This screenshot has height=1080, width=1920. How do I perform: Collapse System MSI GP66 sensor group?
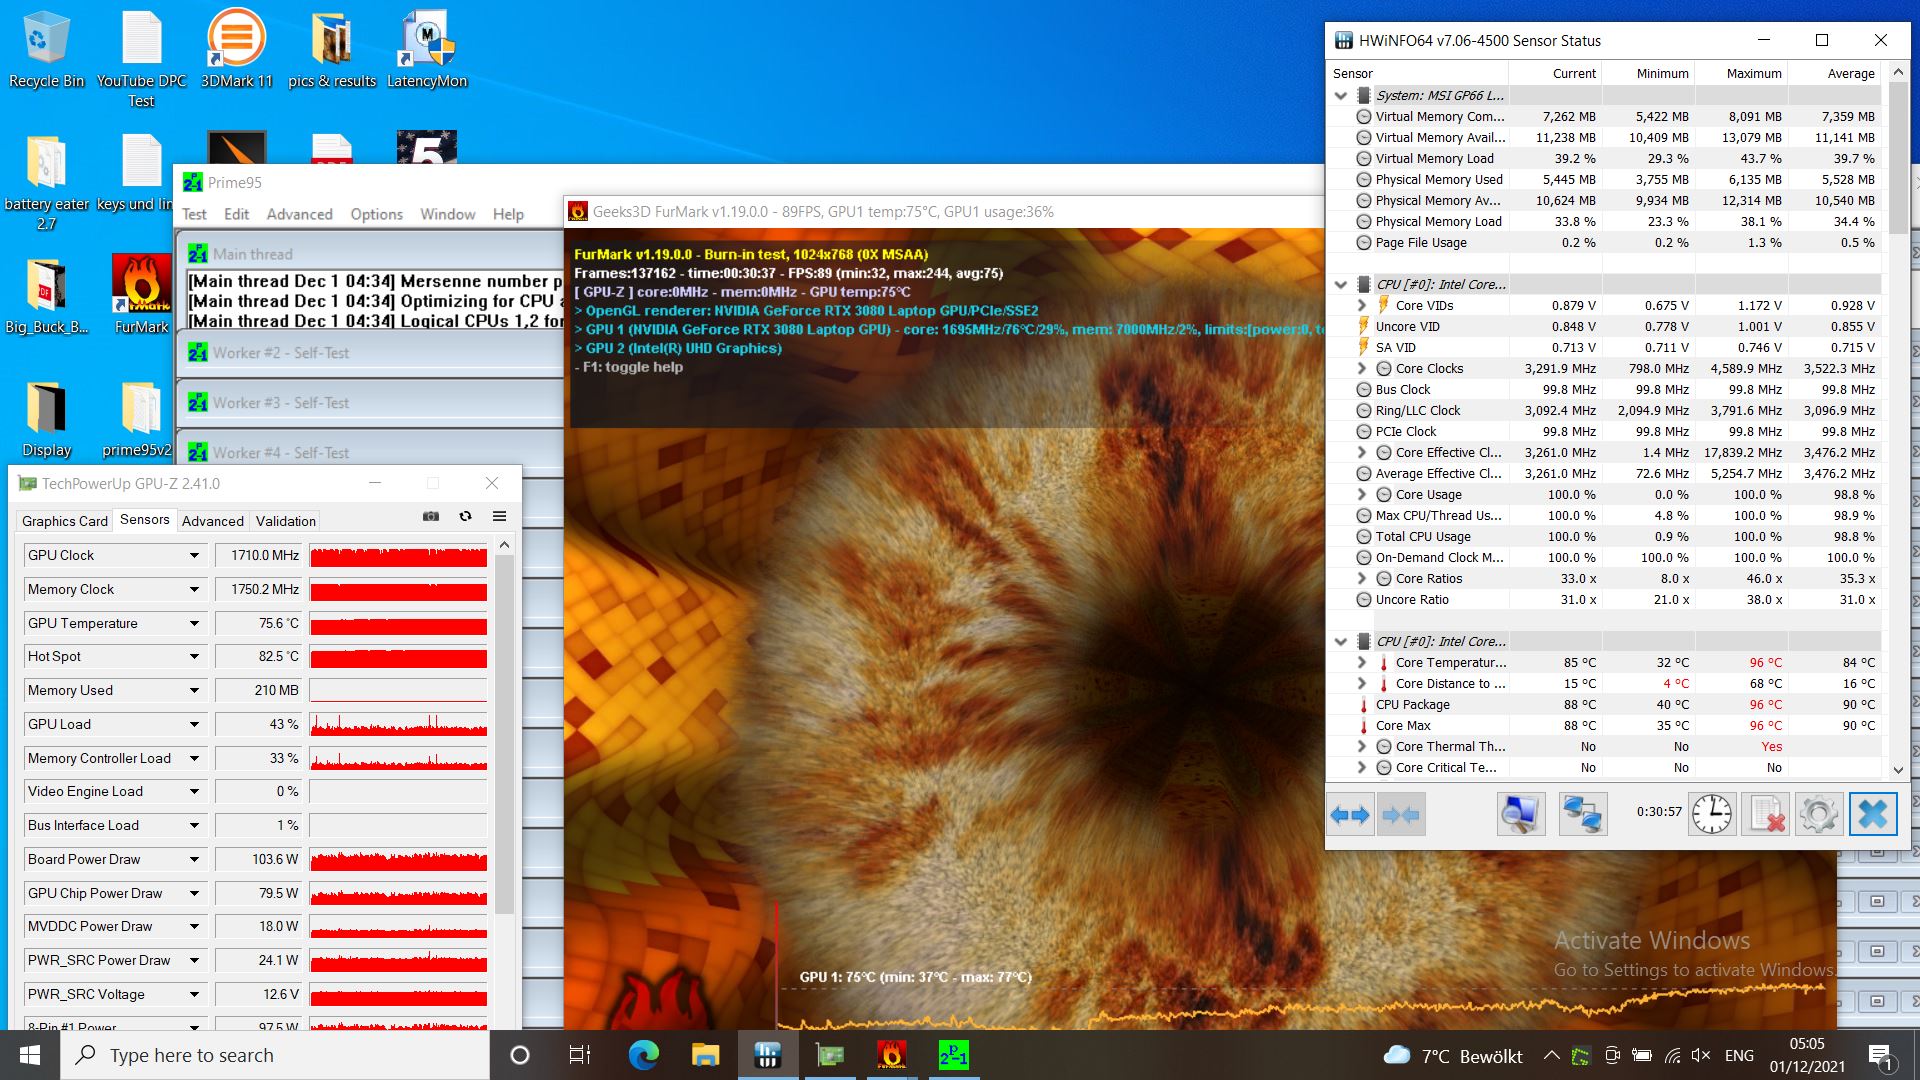[x=1341, y=96]
